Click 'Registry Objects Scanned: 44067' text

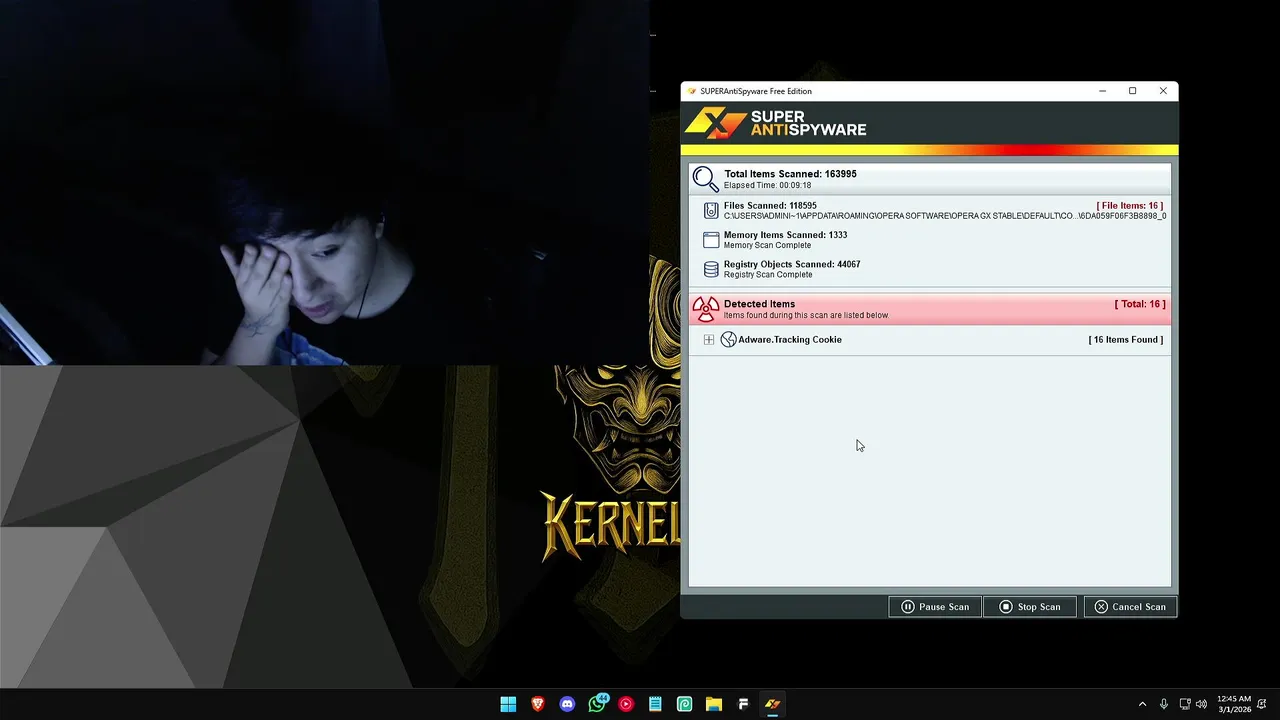click(x=792, y=264)
